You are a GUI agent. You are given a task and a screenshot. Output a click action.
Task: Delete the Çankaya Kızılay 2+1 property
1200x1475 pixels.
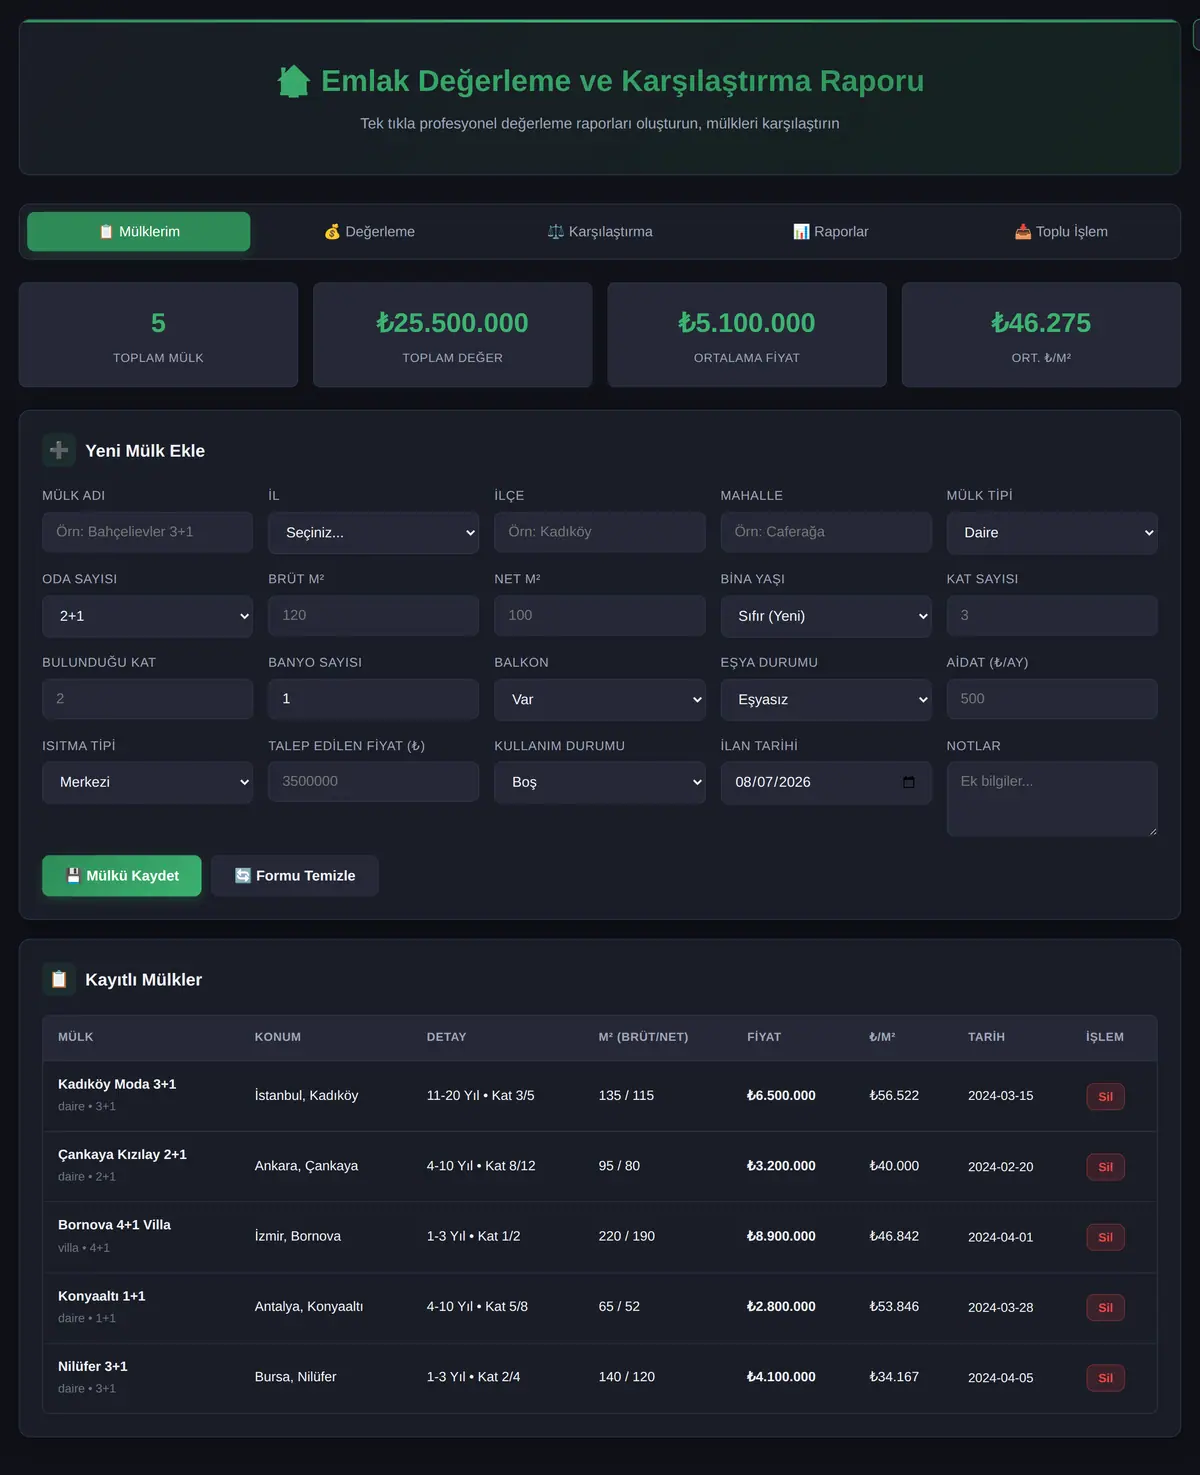pyautogui.click(x=1106, y=1167)
